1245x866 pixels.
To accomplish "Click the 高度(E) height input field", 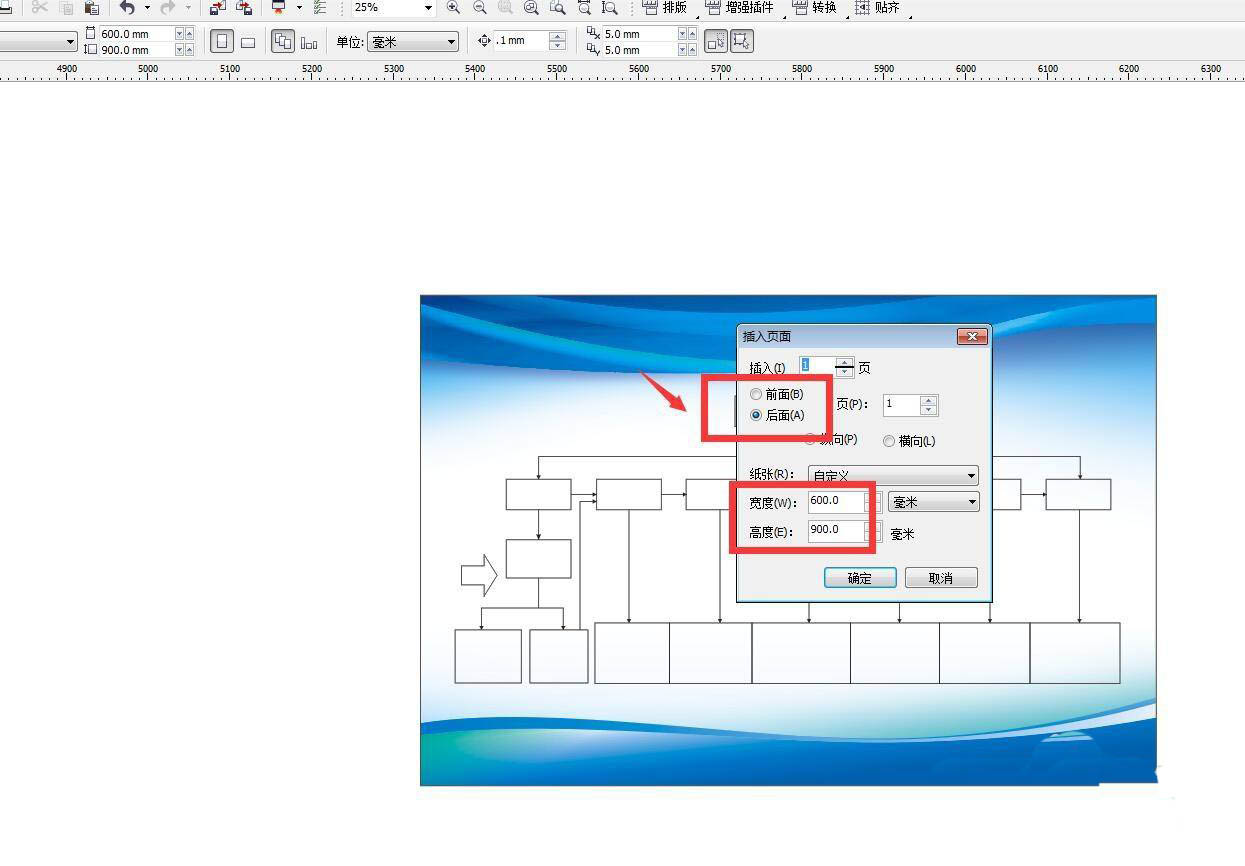I will [835, 530].
